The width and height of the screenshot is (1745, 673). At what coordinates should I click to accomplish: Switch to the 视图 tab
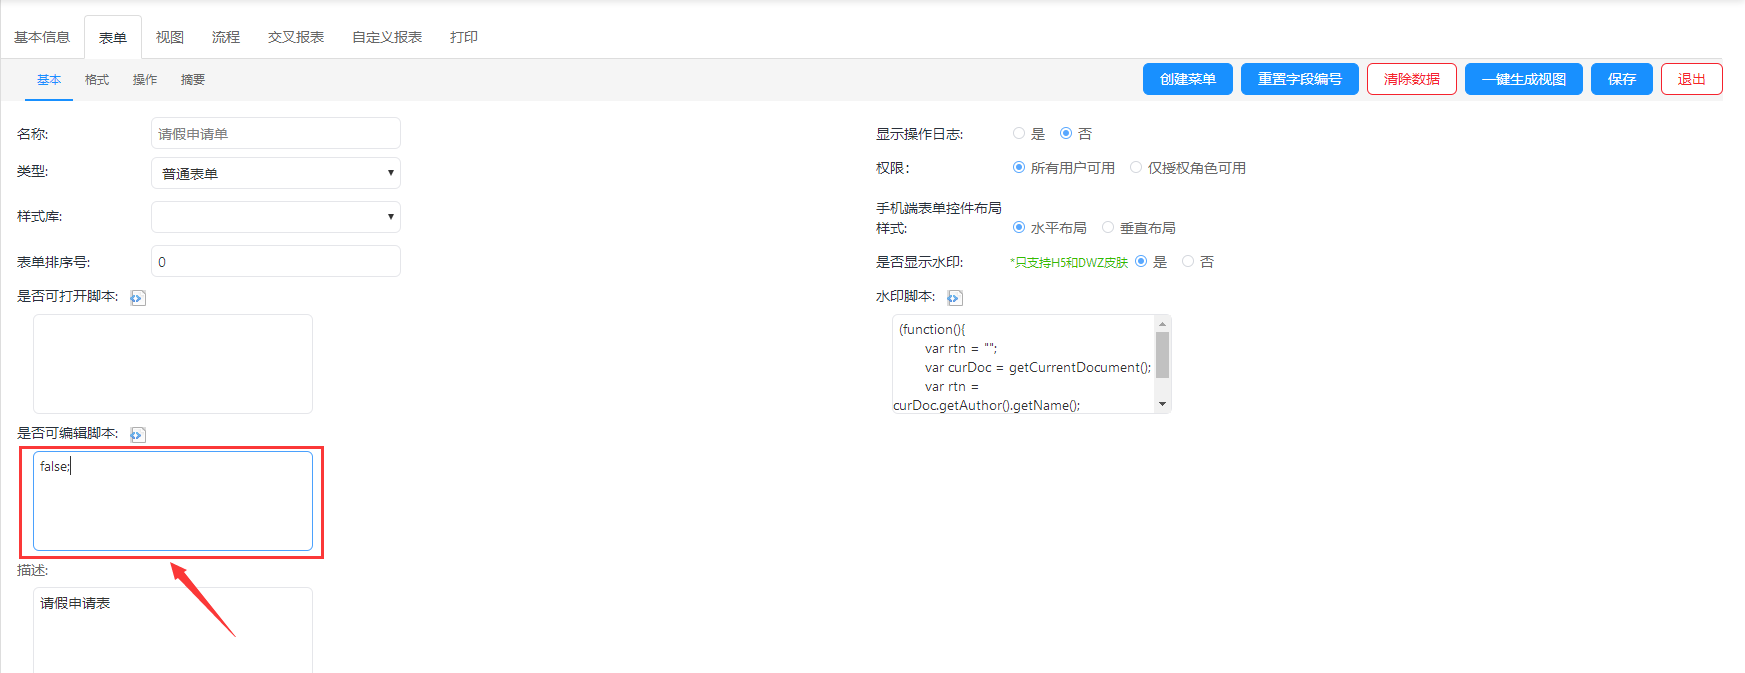tap(170, 37)
